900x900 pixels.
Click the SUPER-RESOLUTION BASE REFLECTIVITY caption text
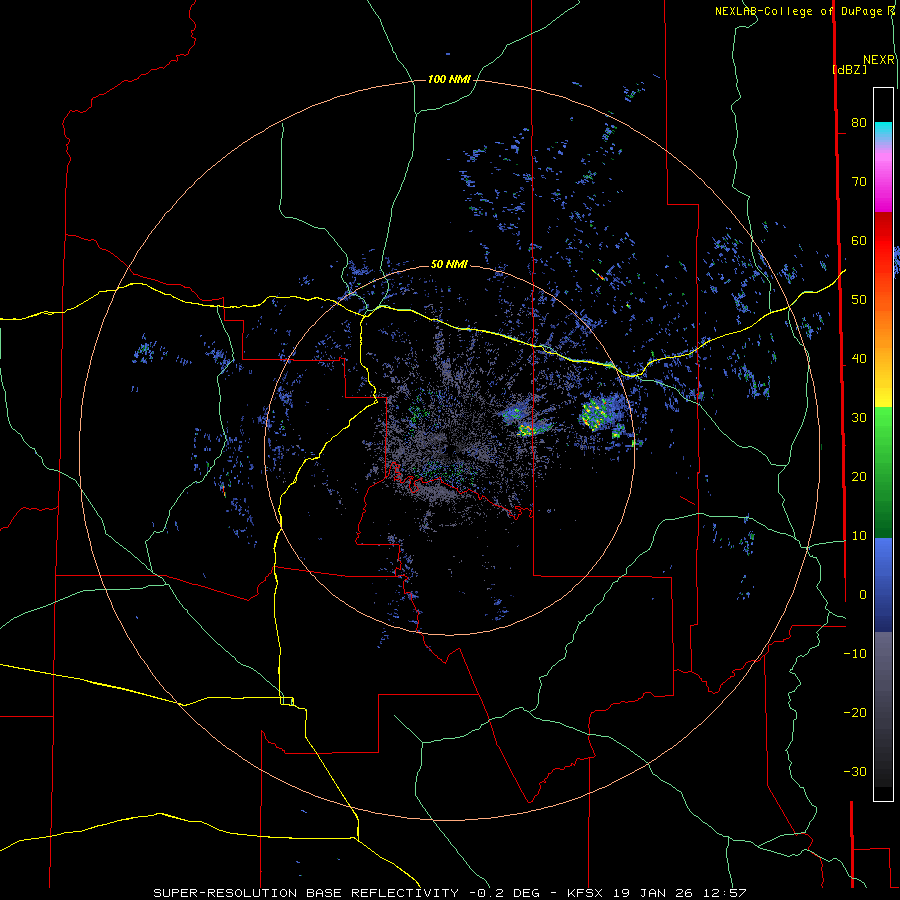coord(306,893)
